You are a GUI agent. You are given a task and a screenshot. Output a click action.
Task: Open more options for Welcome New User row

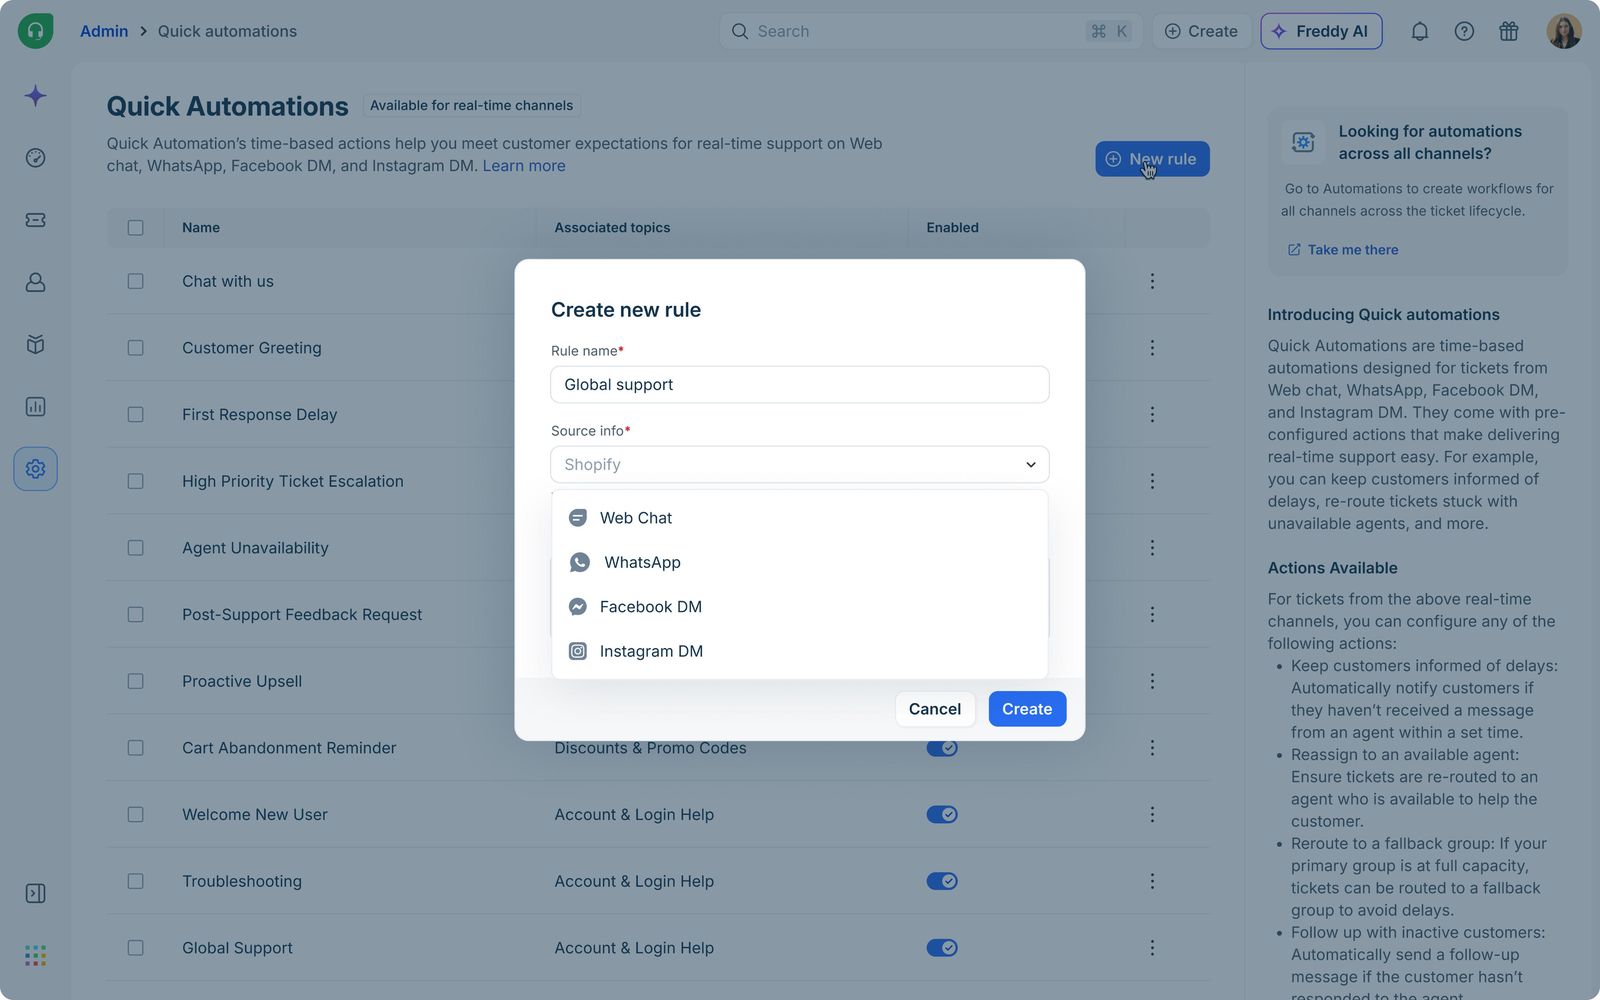click(x=1152, y=814)
